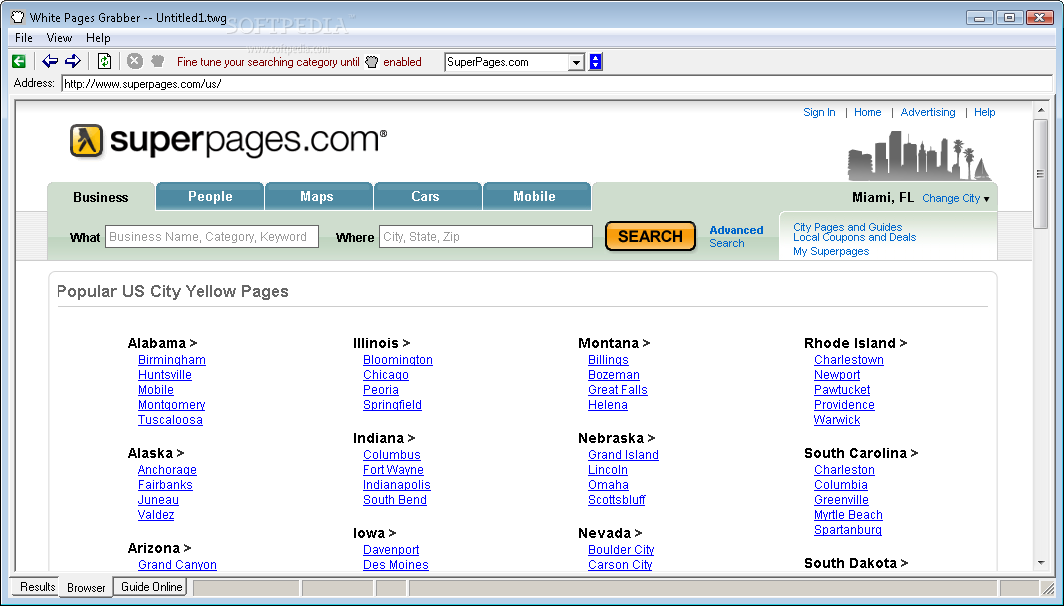Click the Sign In link
The width and height of the screenshot is (1064, 606).
[x=819, y=112]
